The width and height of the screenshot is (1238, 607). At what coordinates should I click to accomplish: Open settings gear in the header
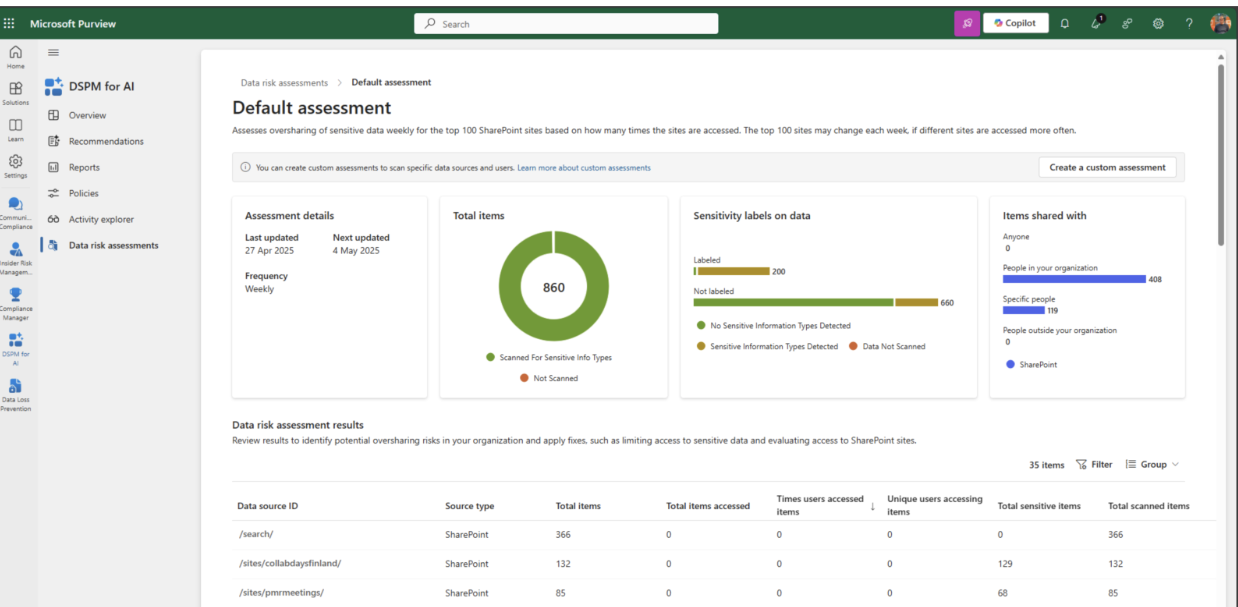pyautogui.click(x=1158, y=23)
